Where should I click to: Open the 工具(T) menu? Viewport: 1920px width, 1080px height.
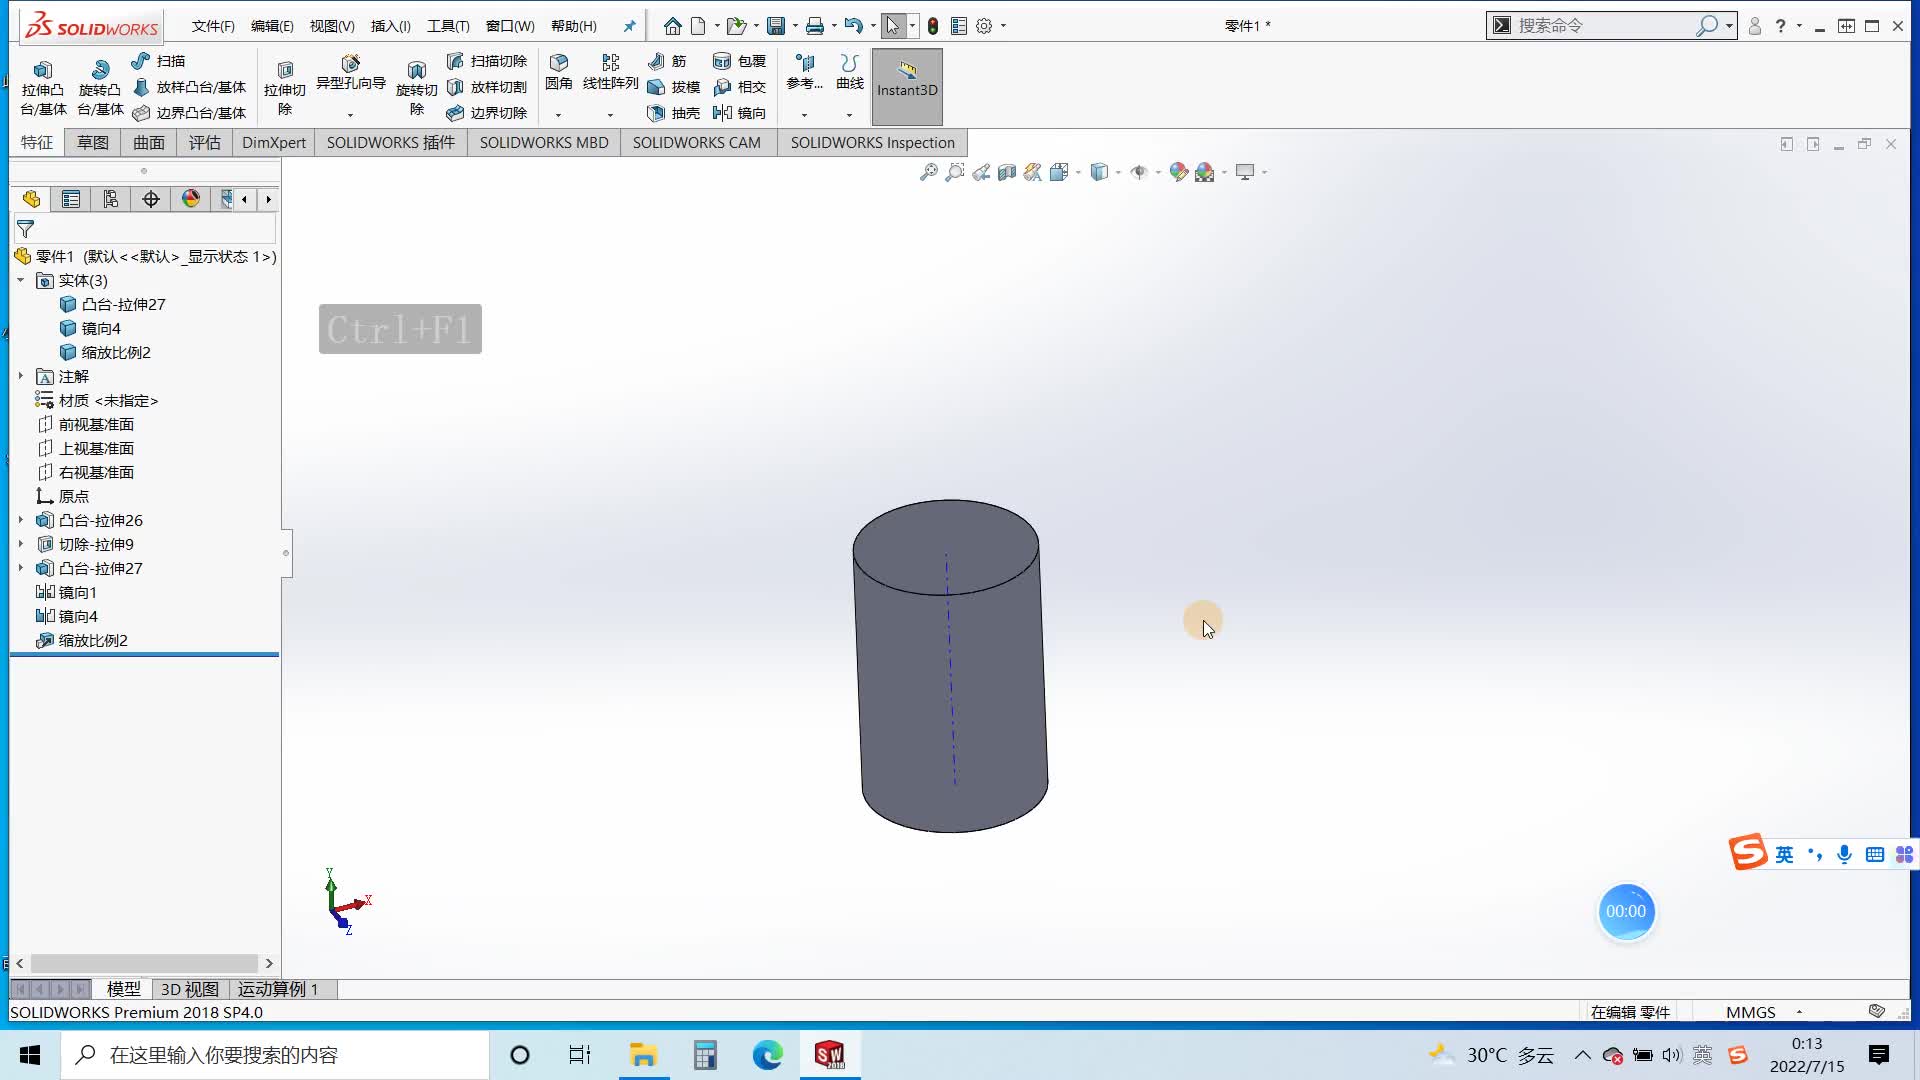(x=447, y=26)
